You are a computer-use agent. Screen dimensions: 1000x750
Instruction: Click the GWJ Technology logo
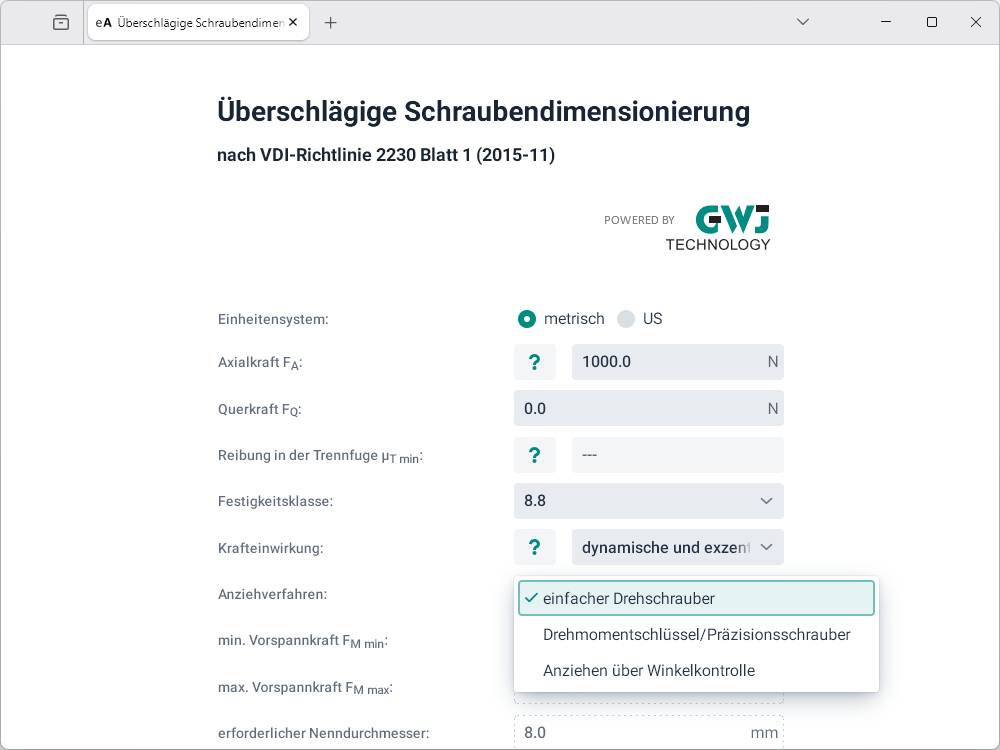(x=718, y=228)
